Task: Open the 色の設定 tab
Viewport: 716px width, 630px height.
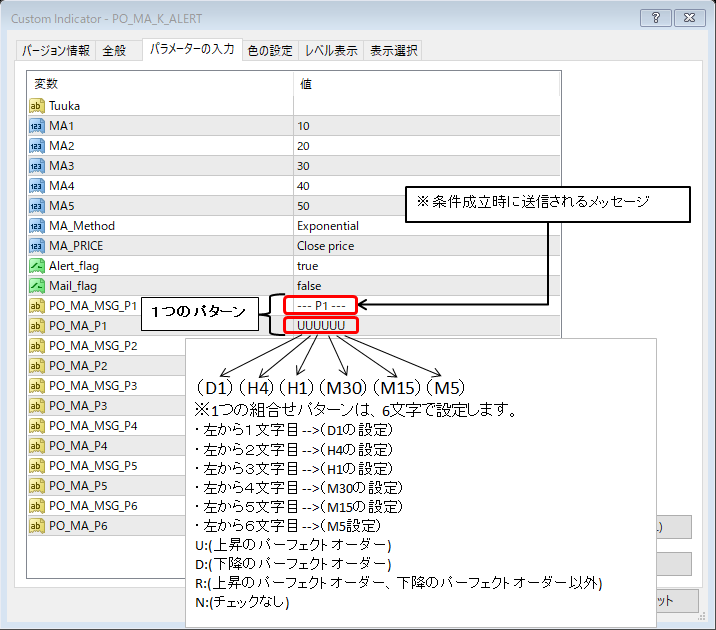Action: click(270, 51)
